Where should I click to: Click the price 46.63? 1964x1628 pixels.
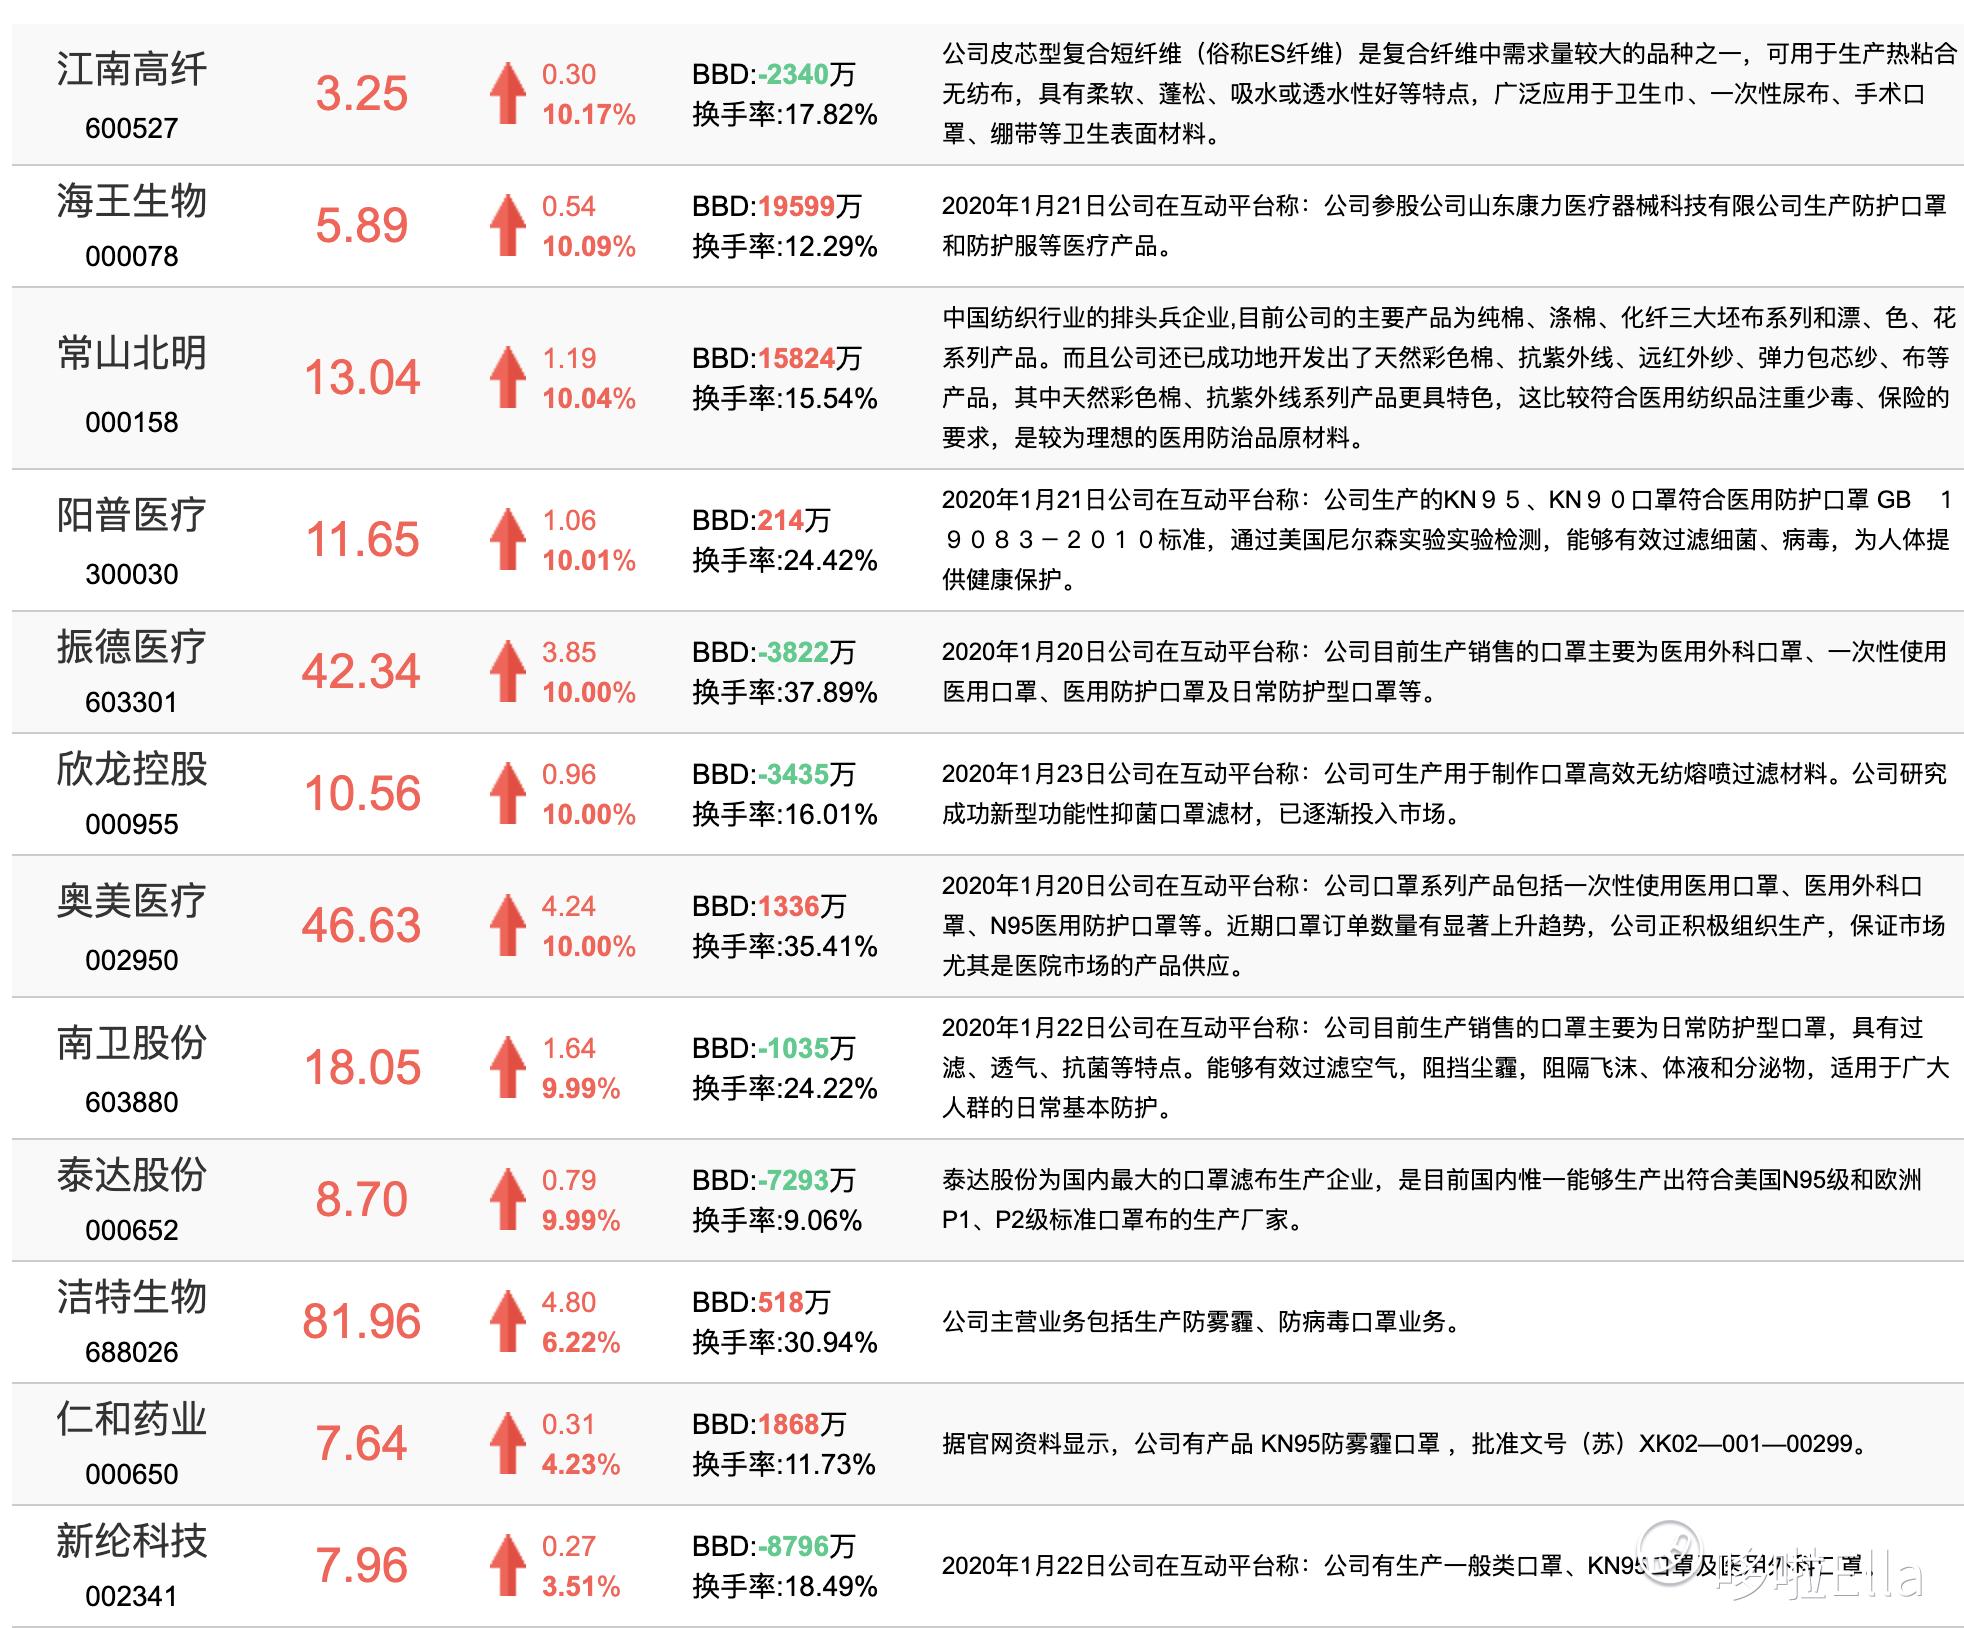(362, 925)
